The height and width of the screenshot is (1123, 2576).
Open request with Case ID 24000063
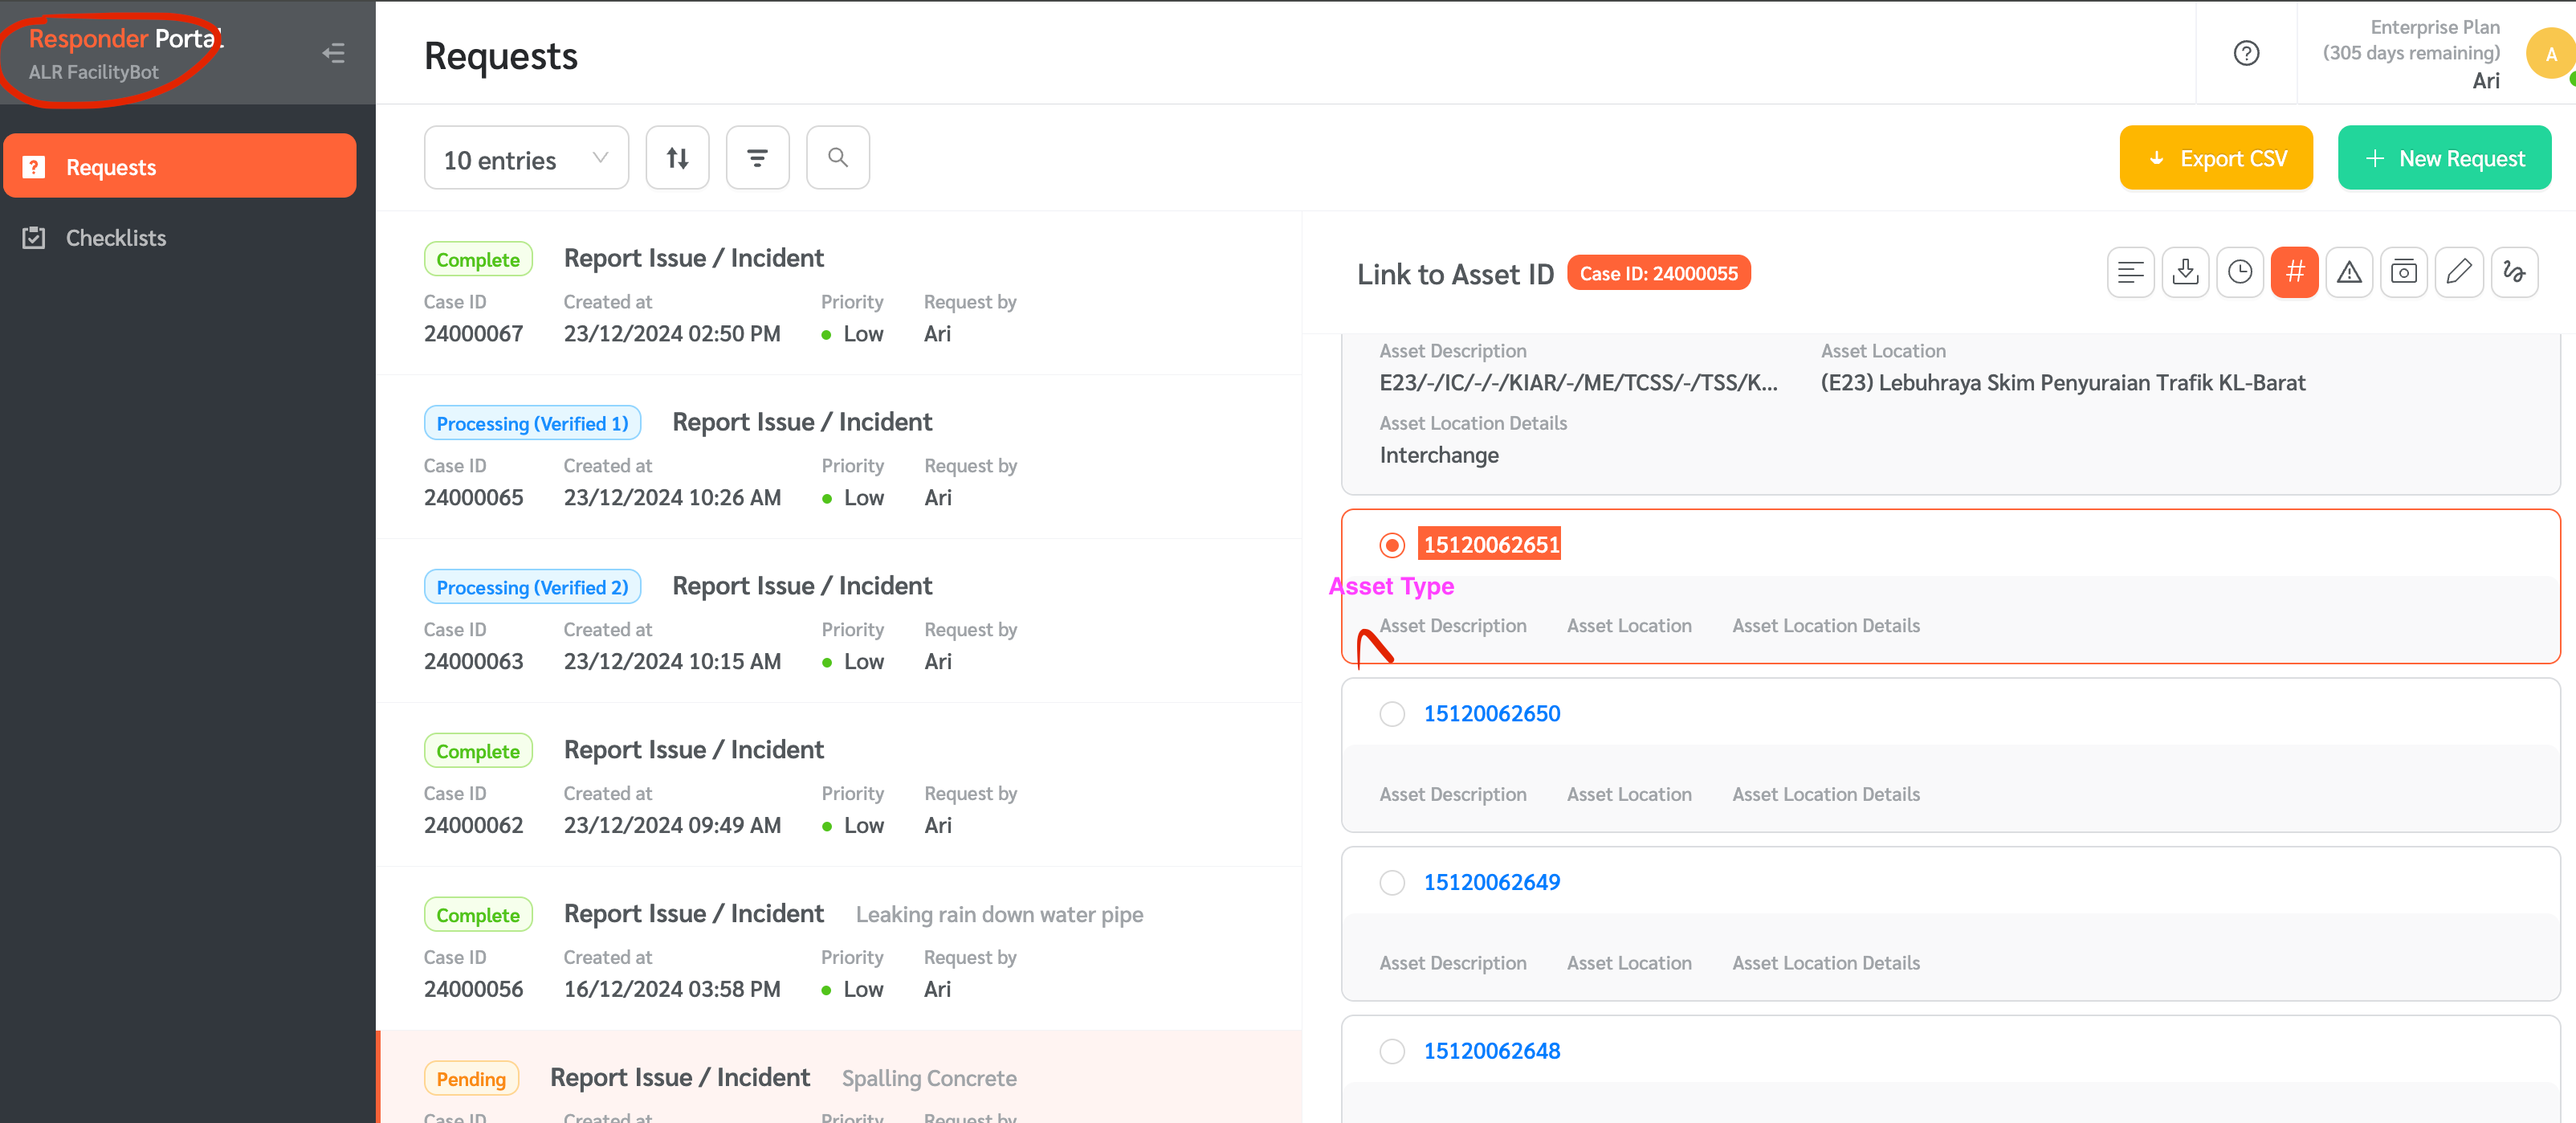[x=838, y=622]
